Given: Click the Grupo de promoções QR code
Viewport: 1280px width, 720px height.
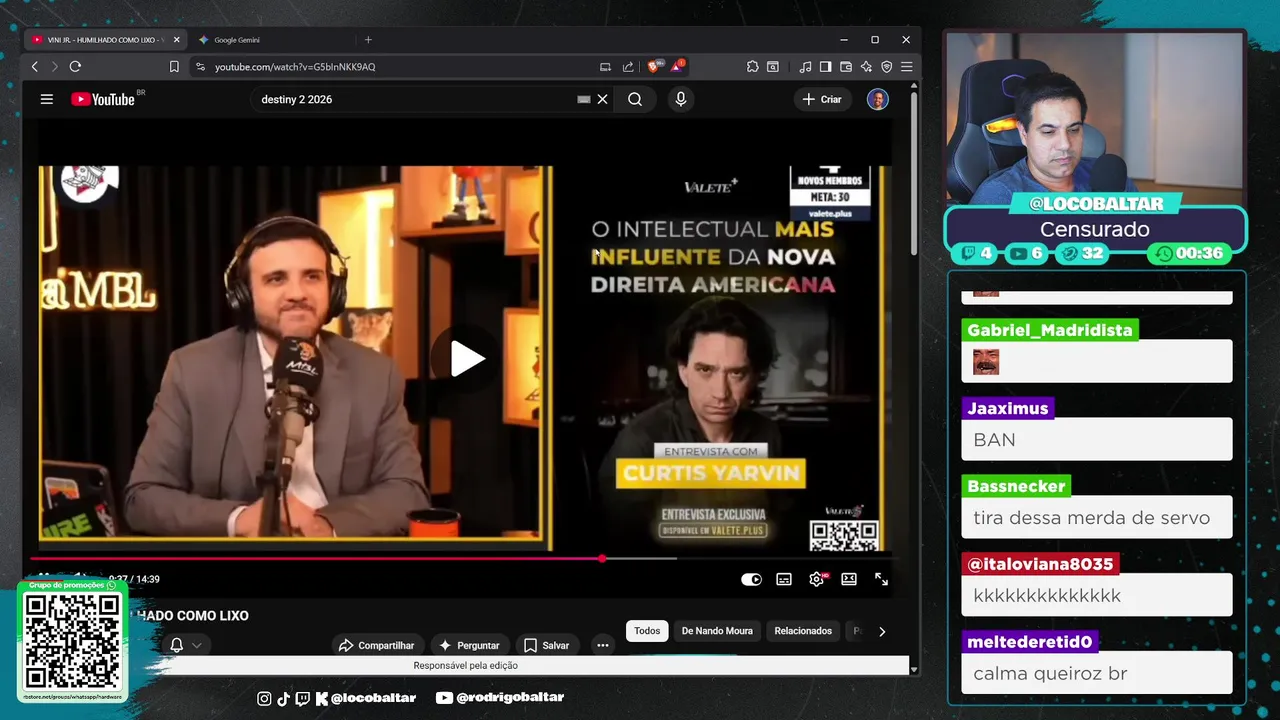Looking at the screenshot, I should click(x=72, y=641).
